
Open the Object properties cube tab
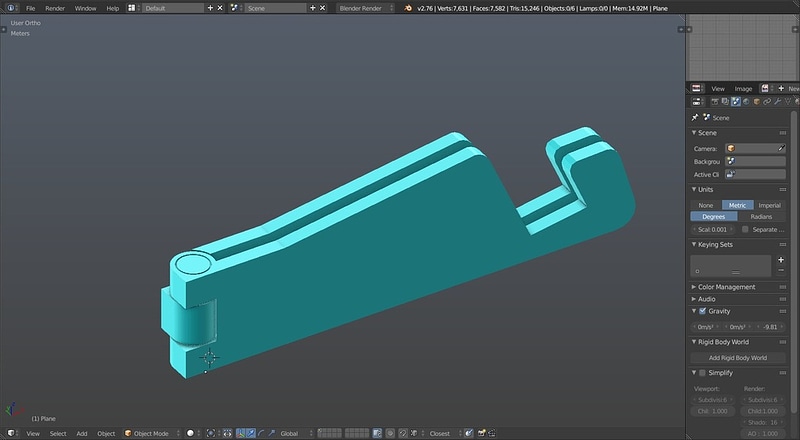tap(757, 102)
